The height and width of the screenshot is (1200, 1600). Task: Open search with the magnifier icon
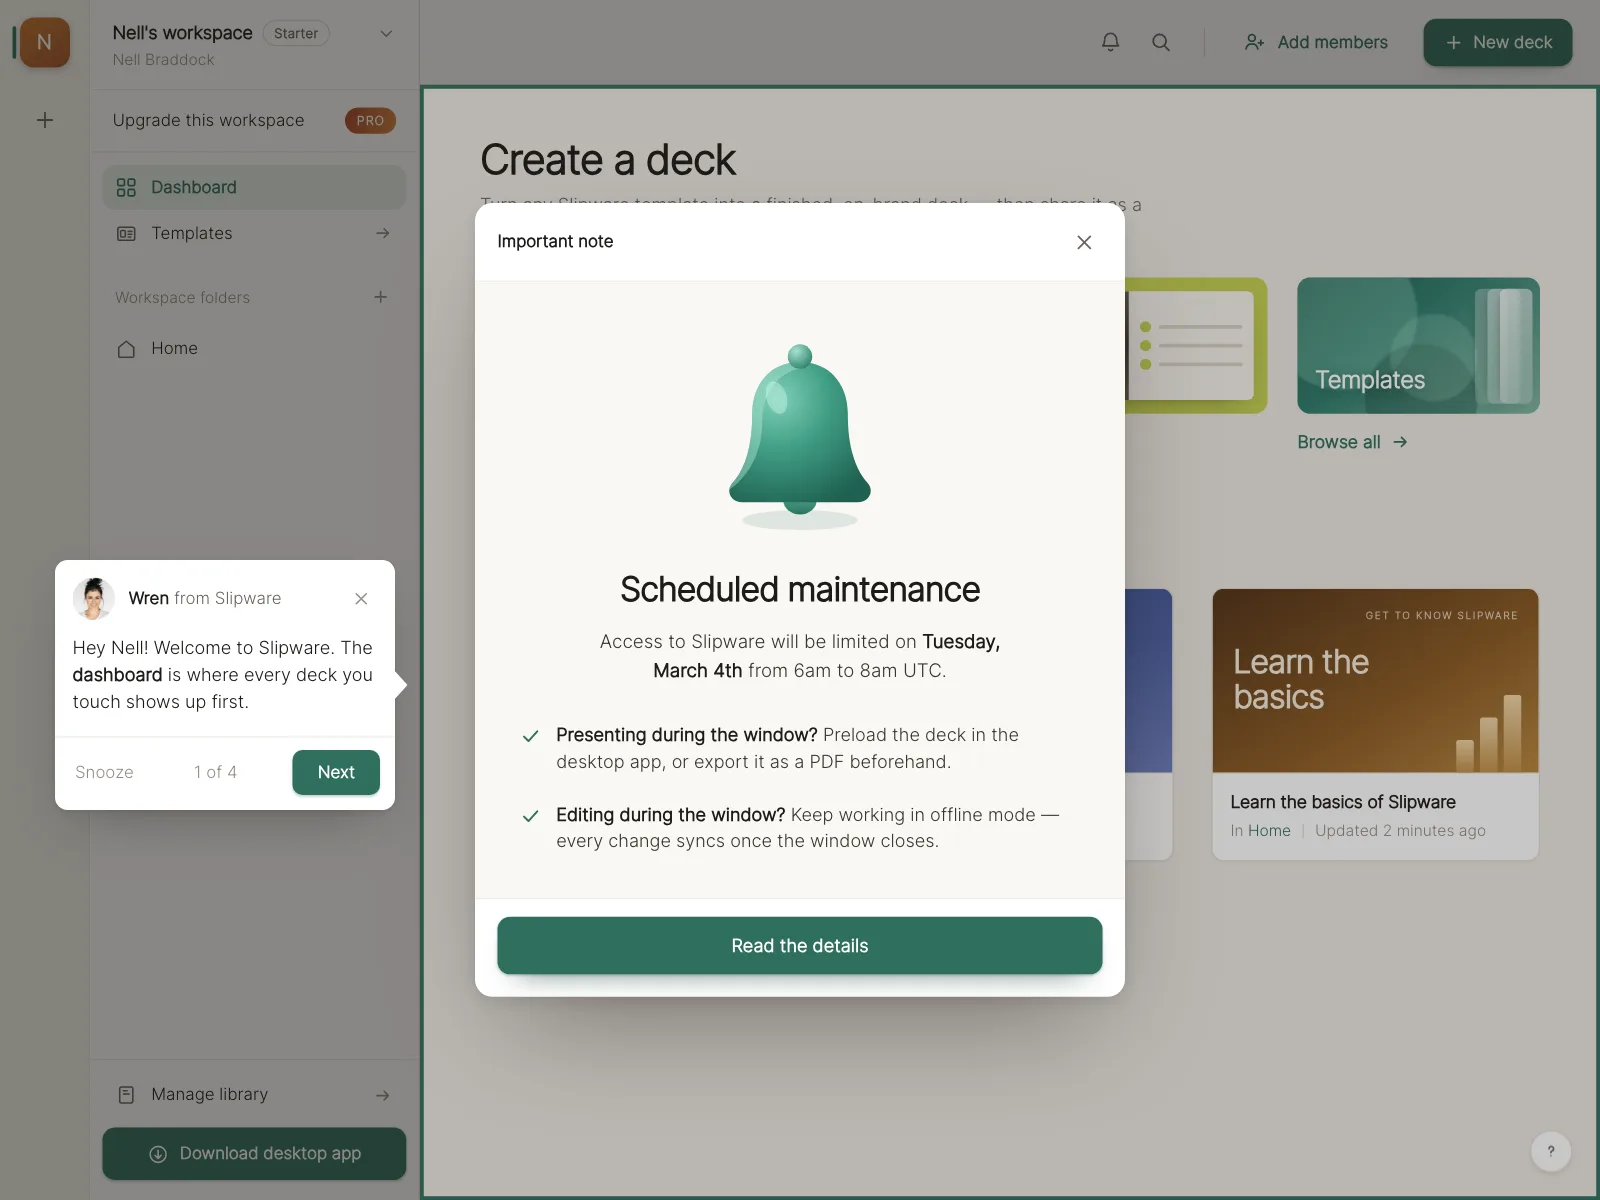(1161, 42)
